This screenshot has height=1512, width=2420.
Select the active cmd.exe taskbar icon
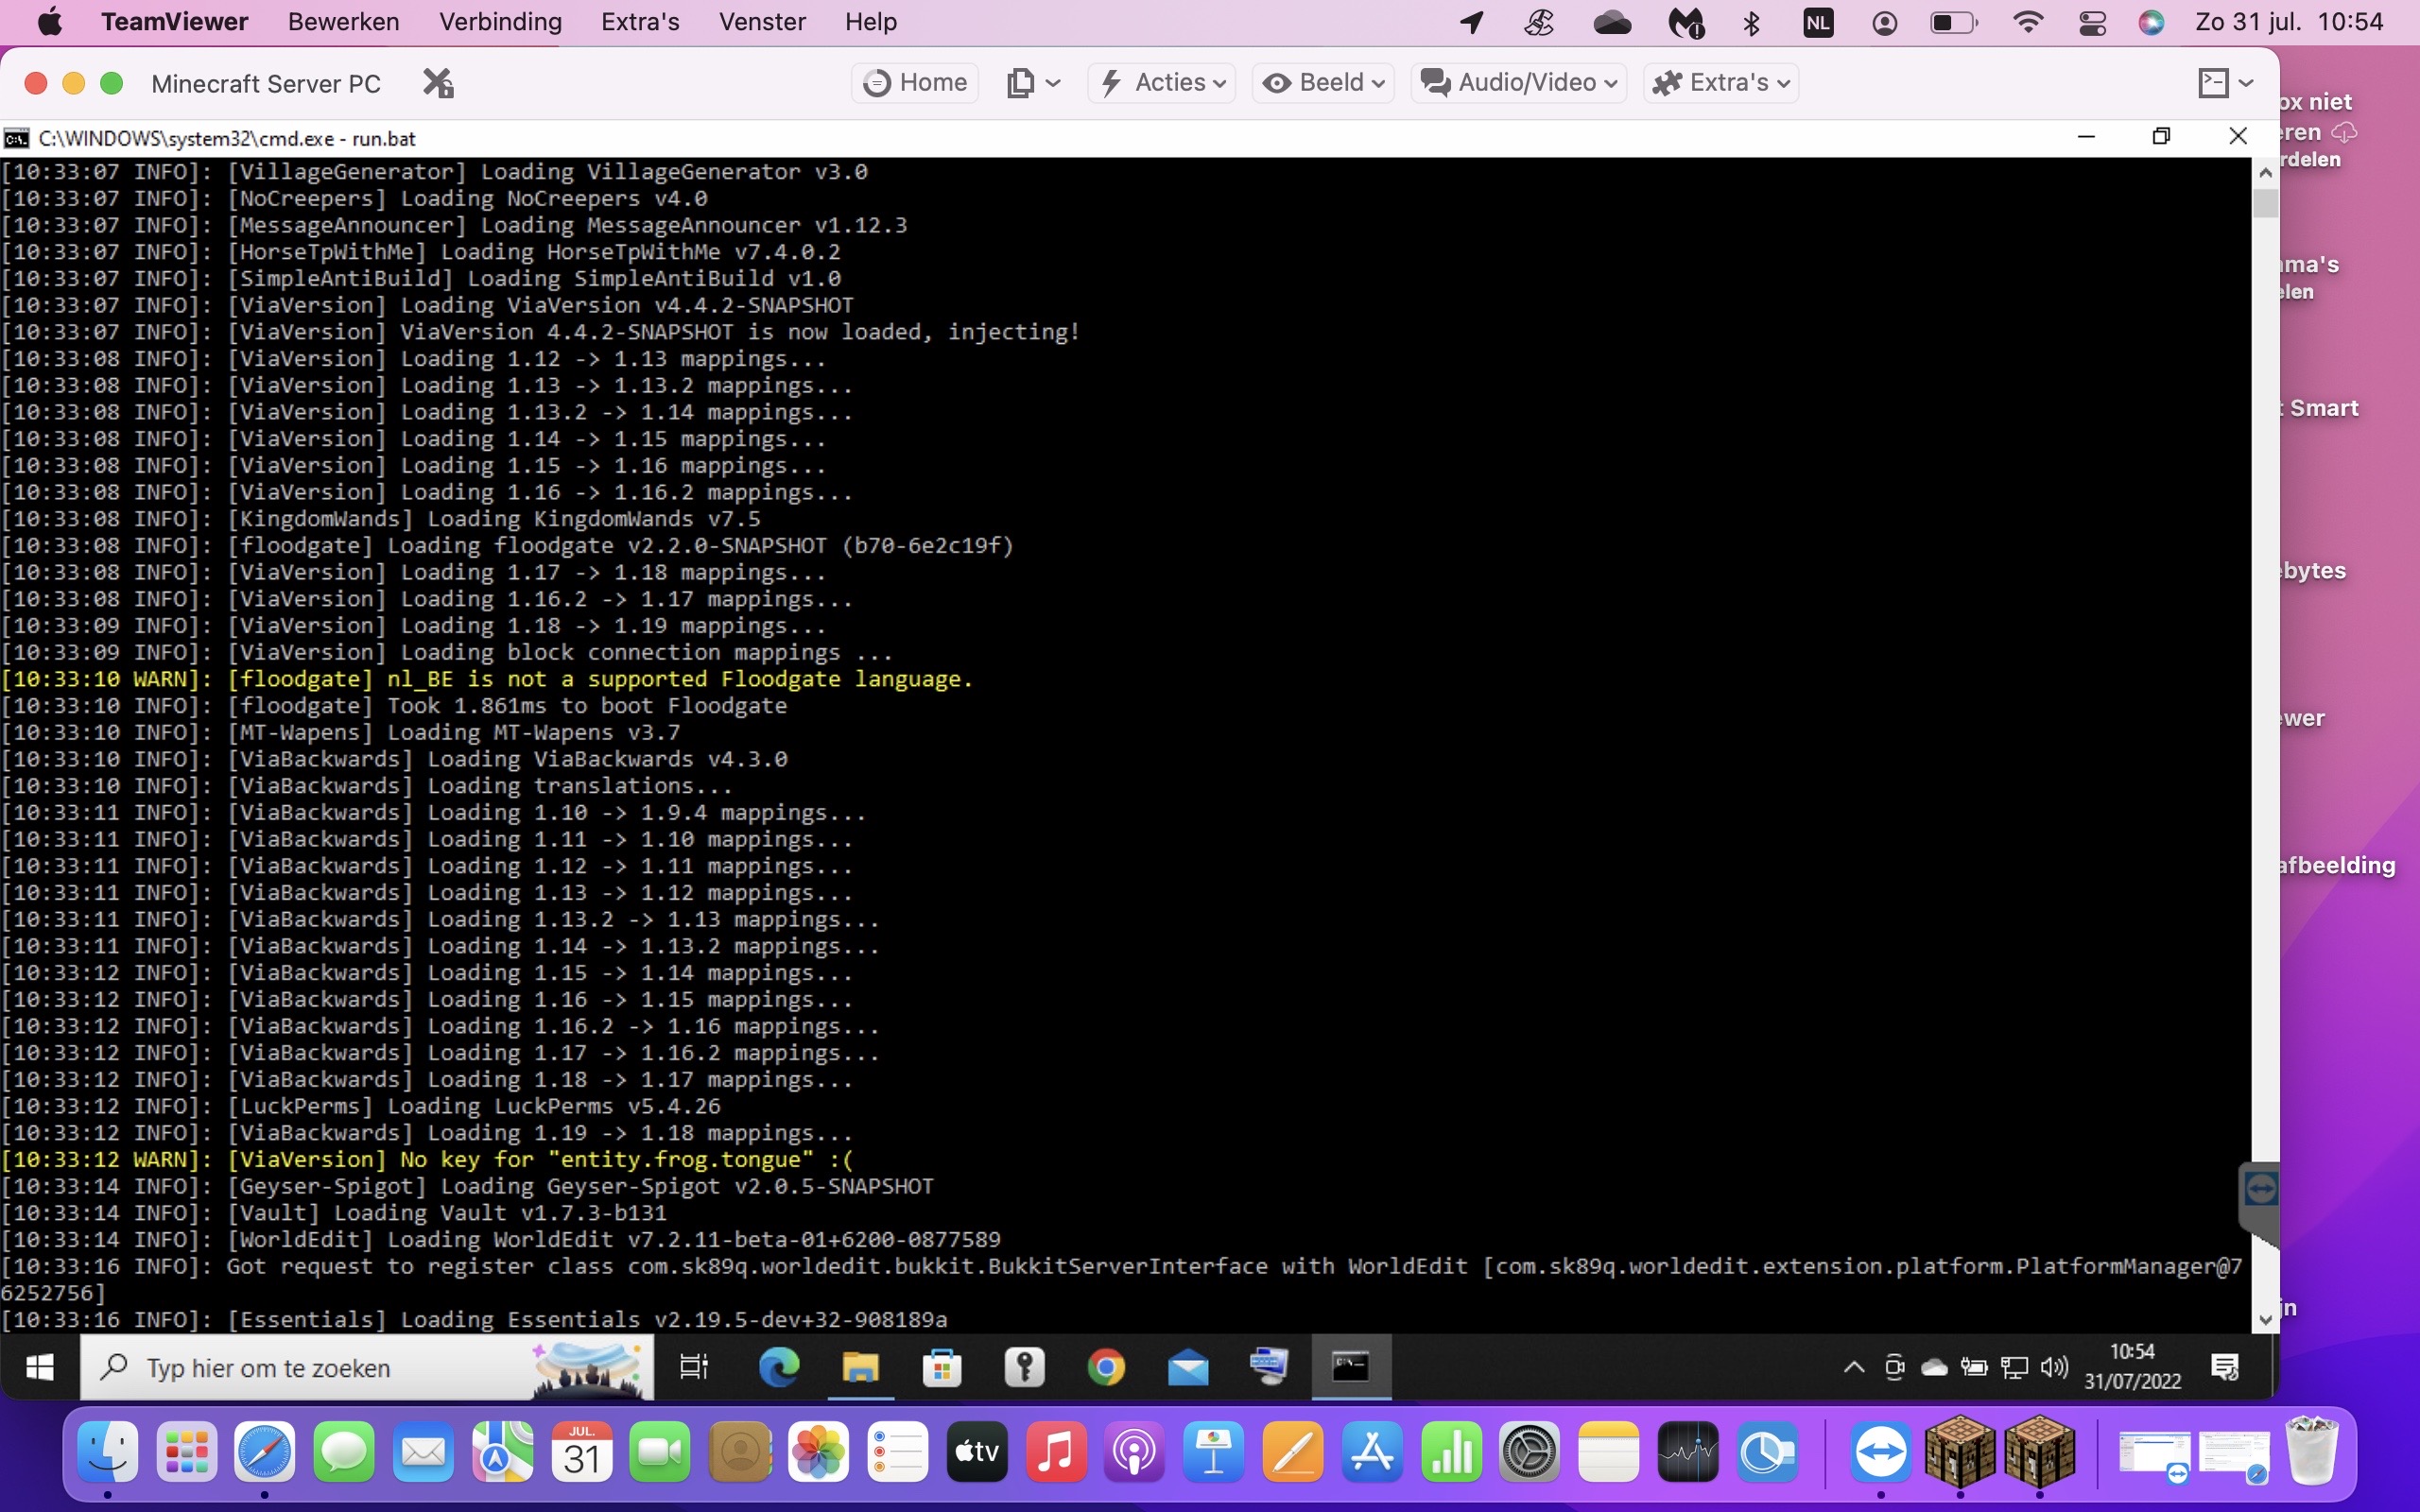pos(1351,1367)
